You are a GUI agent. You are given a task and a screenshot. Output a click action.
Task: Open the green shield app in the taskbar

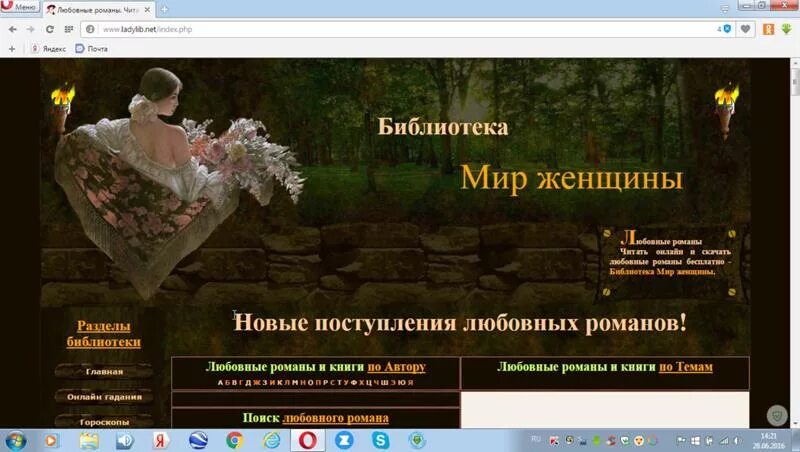(x=417, y=440)
